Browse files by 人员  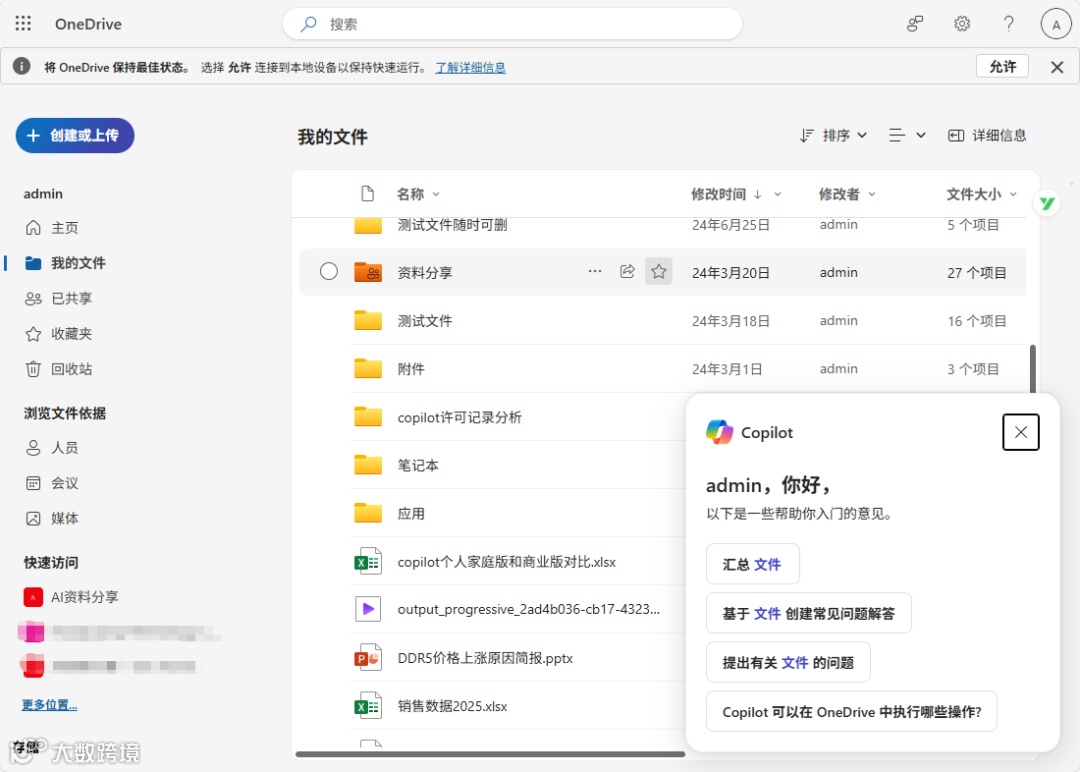point(52,448)
